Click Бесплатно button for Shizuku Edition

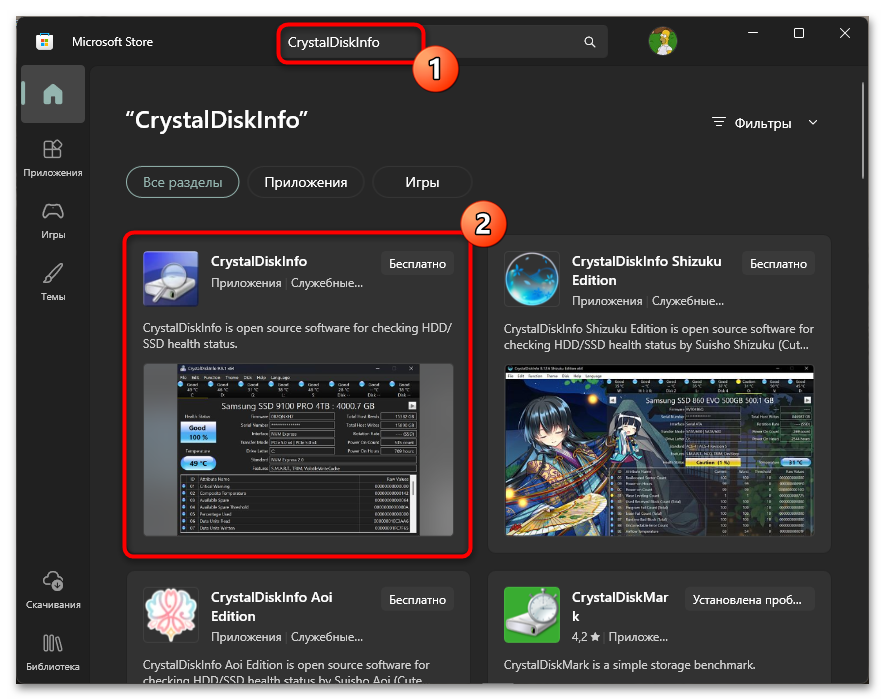[778, 264]
